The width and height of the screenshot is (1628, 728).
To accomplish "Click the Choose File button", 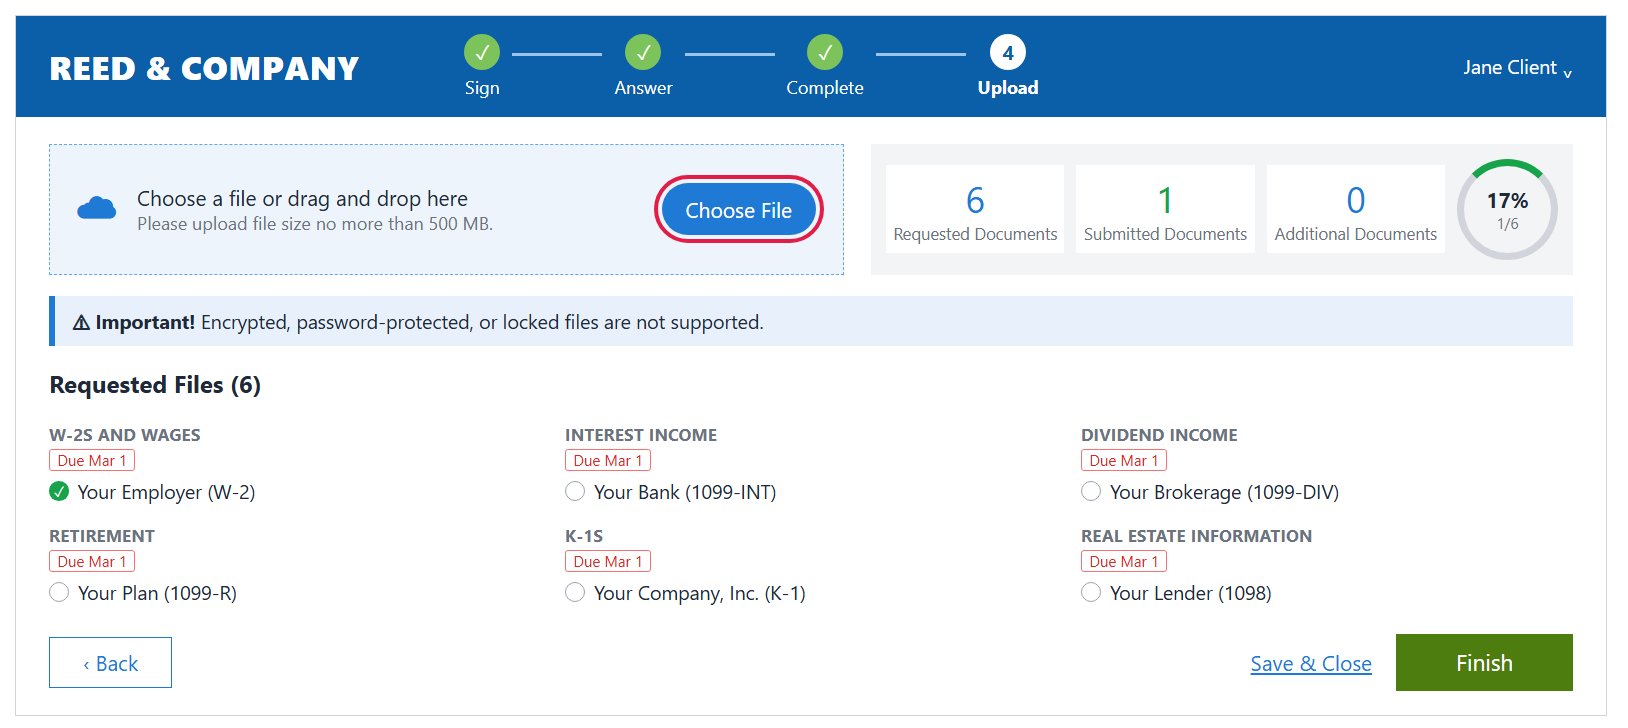I will [x=739, y=210].
